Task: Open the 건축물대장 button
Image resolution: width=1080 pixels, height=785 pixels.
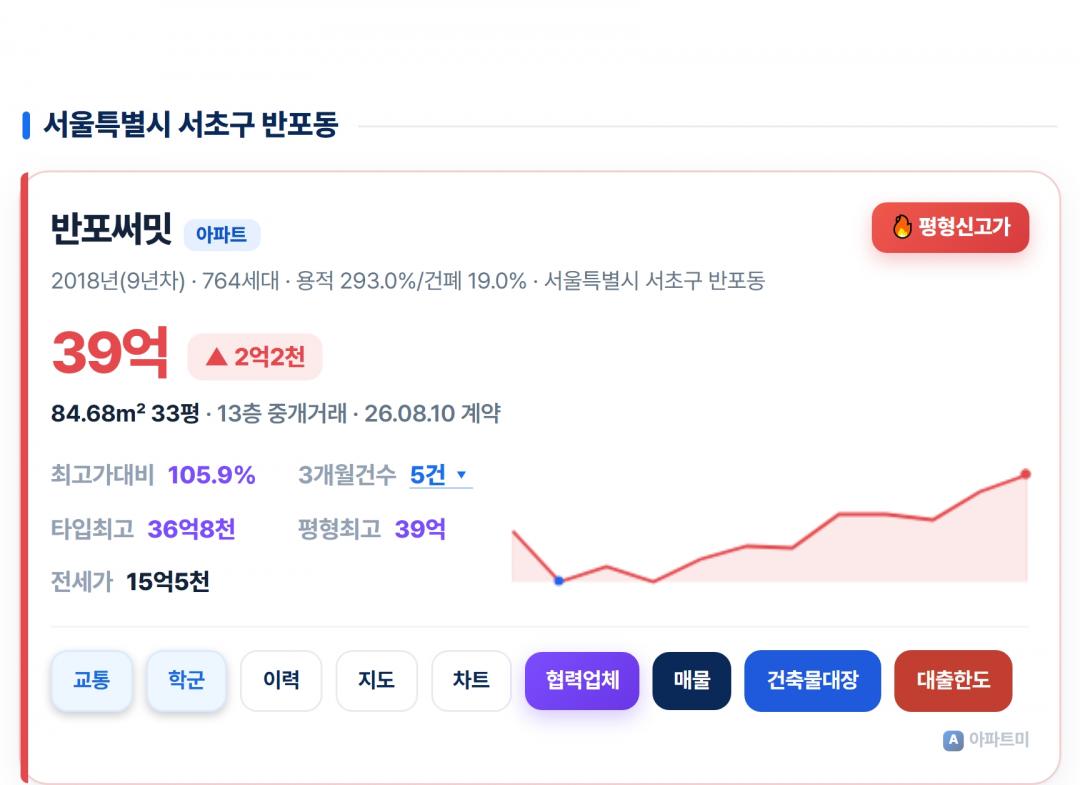Action: (x=813, y=680)
